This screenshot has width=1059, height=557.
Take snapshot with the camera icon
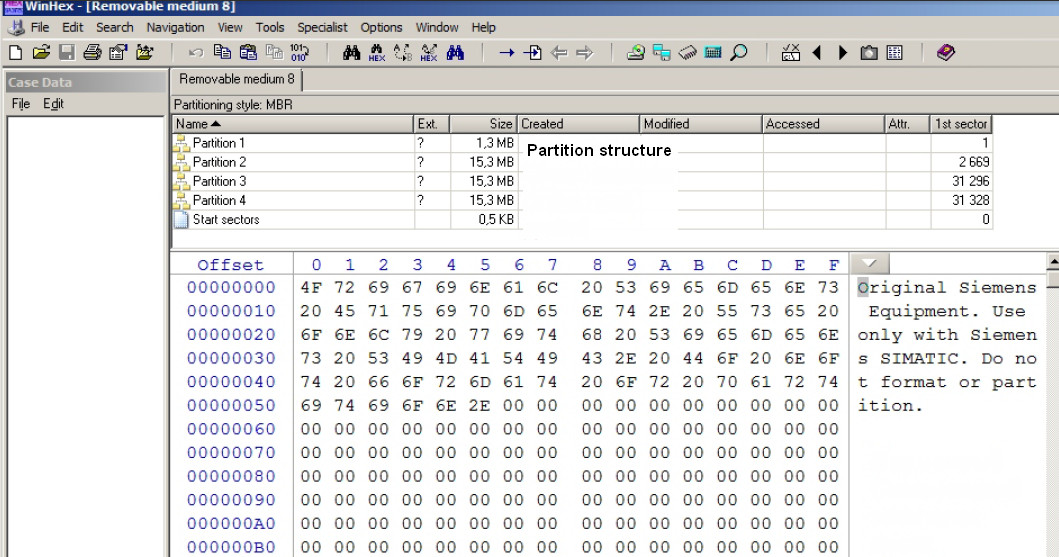coord(869,53)
